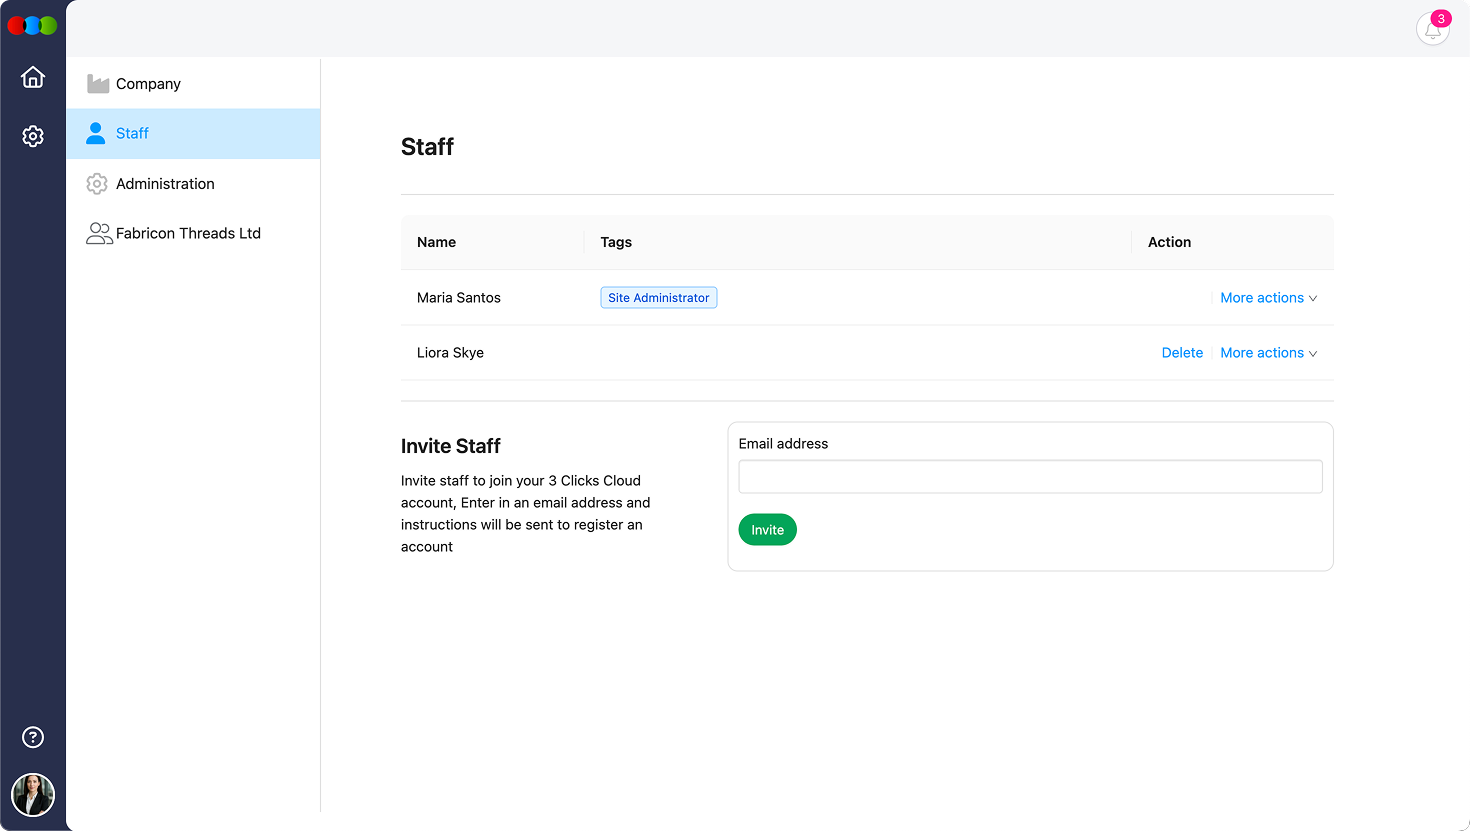The image size is (1470, 831).
Task: Open Settings via the gear icon sidebar
Action: tap(33, 135)
